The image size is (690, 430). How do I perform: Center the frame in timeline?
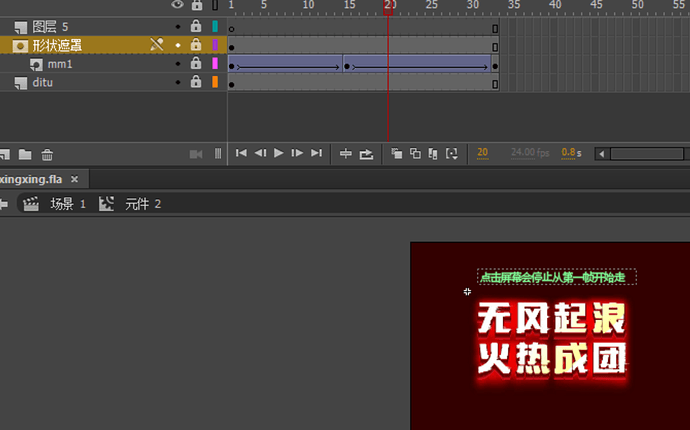click(x=346, y=153)
